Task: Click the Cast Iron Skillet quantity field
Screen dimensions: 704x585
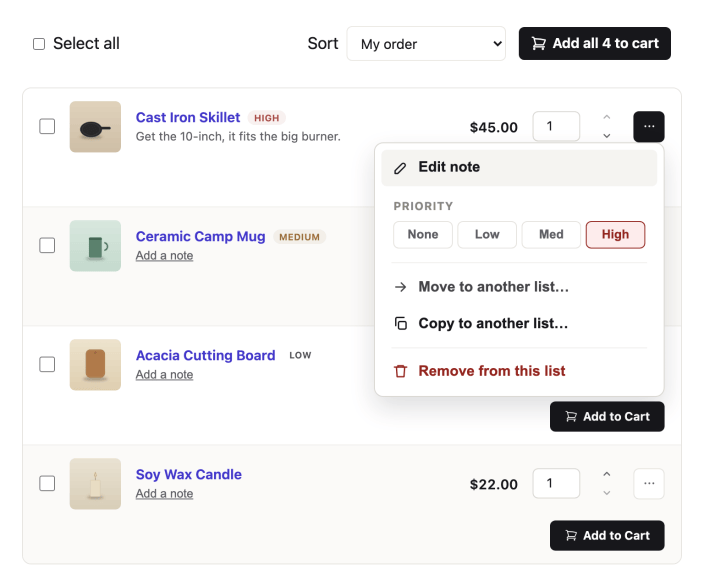Action: pyautogui.click(x=556, y=127)
